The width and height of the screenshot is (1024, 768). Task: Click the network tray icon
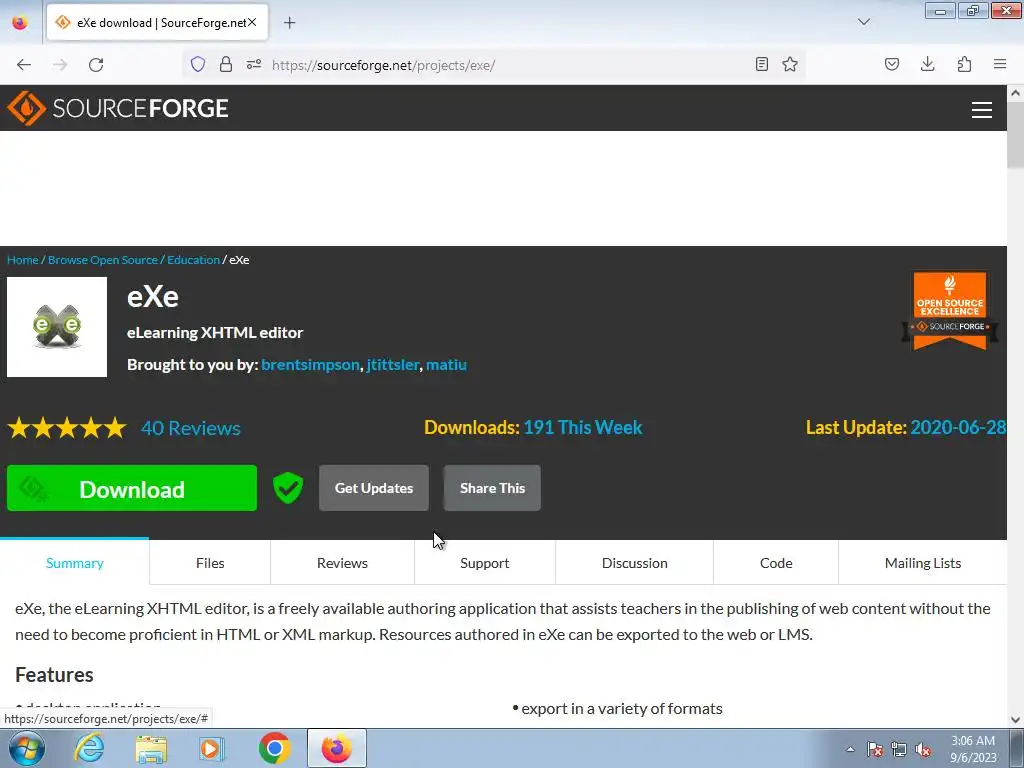899,749
